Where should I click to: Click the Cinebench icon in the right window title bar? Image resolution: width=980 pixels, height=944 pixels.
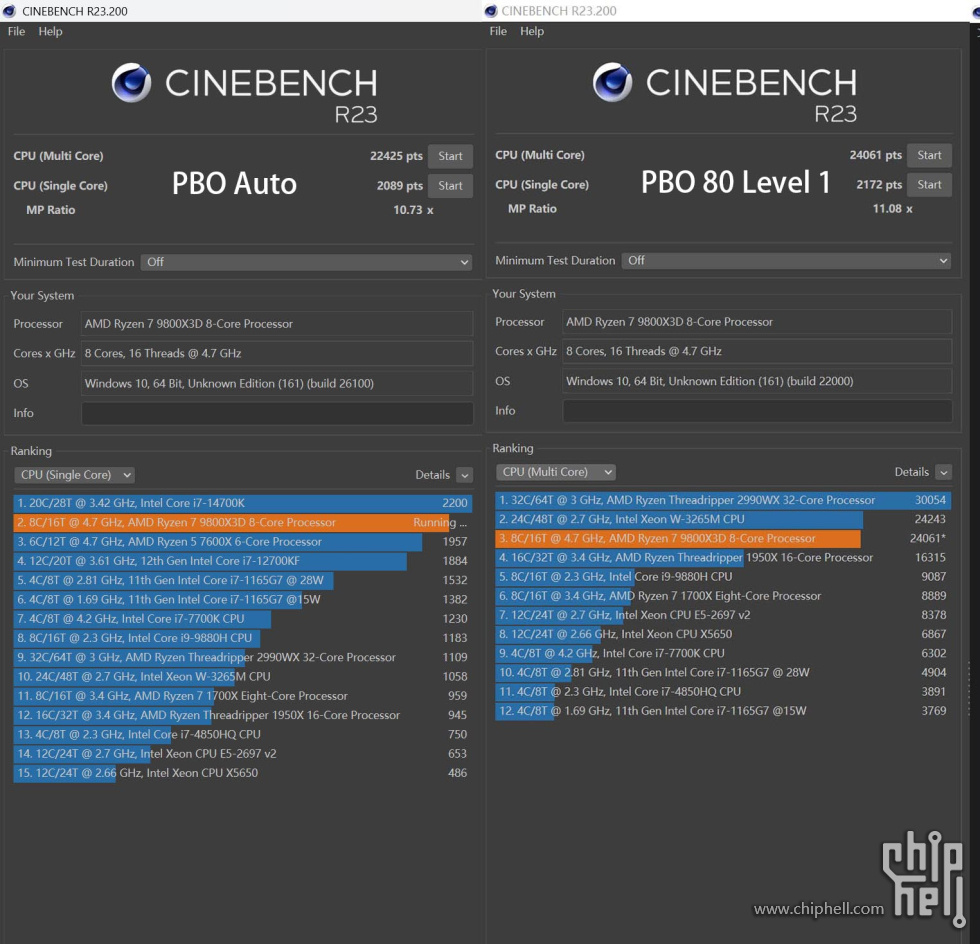click(x=491, y=11)
